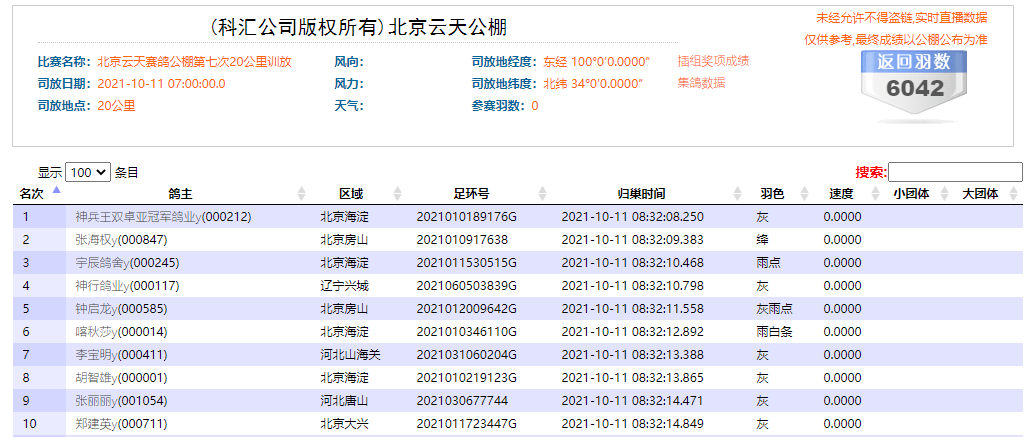This screenshot has width=1027, height=437.
Task: Click race name 北京云天赛鸽公棚第七次20公里训放
Action: point(195,62)
